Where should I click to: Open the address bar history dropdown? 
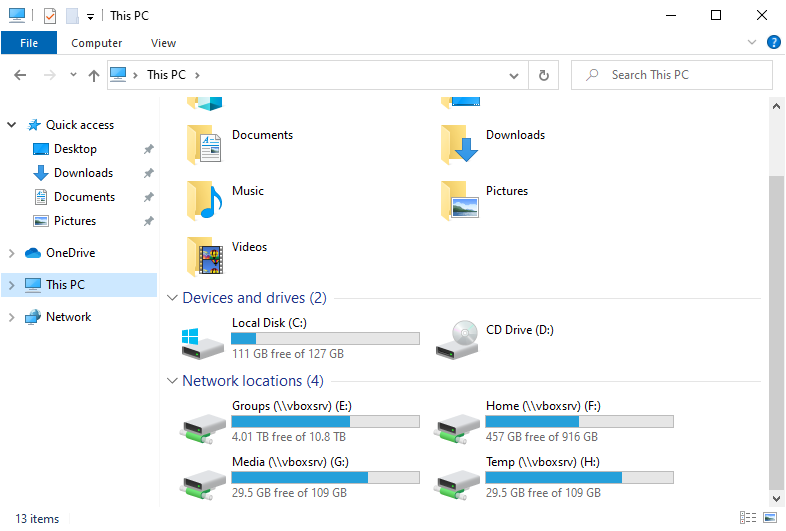(514, 75)
